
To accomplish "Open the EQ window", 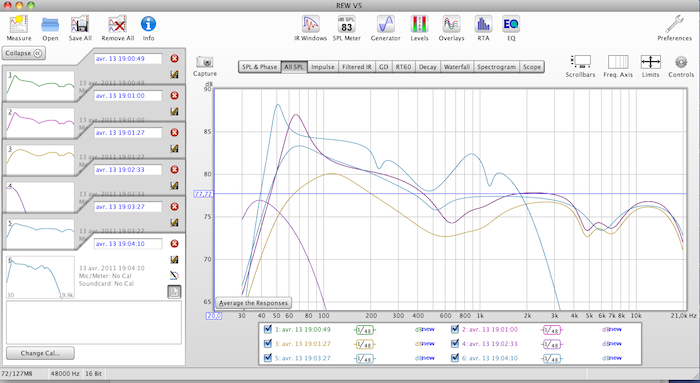I will pyautogui.click(x=511, y=24).
